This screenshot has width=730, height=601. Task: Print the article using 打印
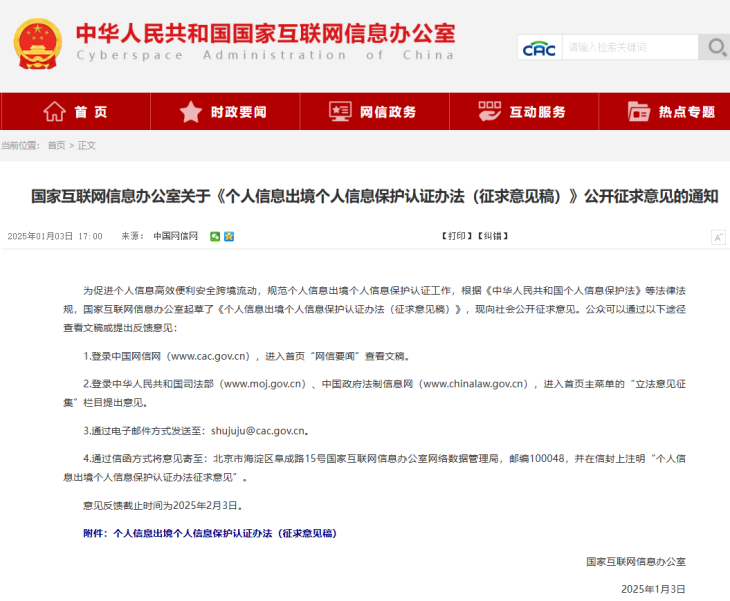(455, 236)
